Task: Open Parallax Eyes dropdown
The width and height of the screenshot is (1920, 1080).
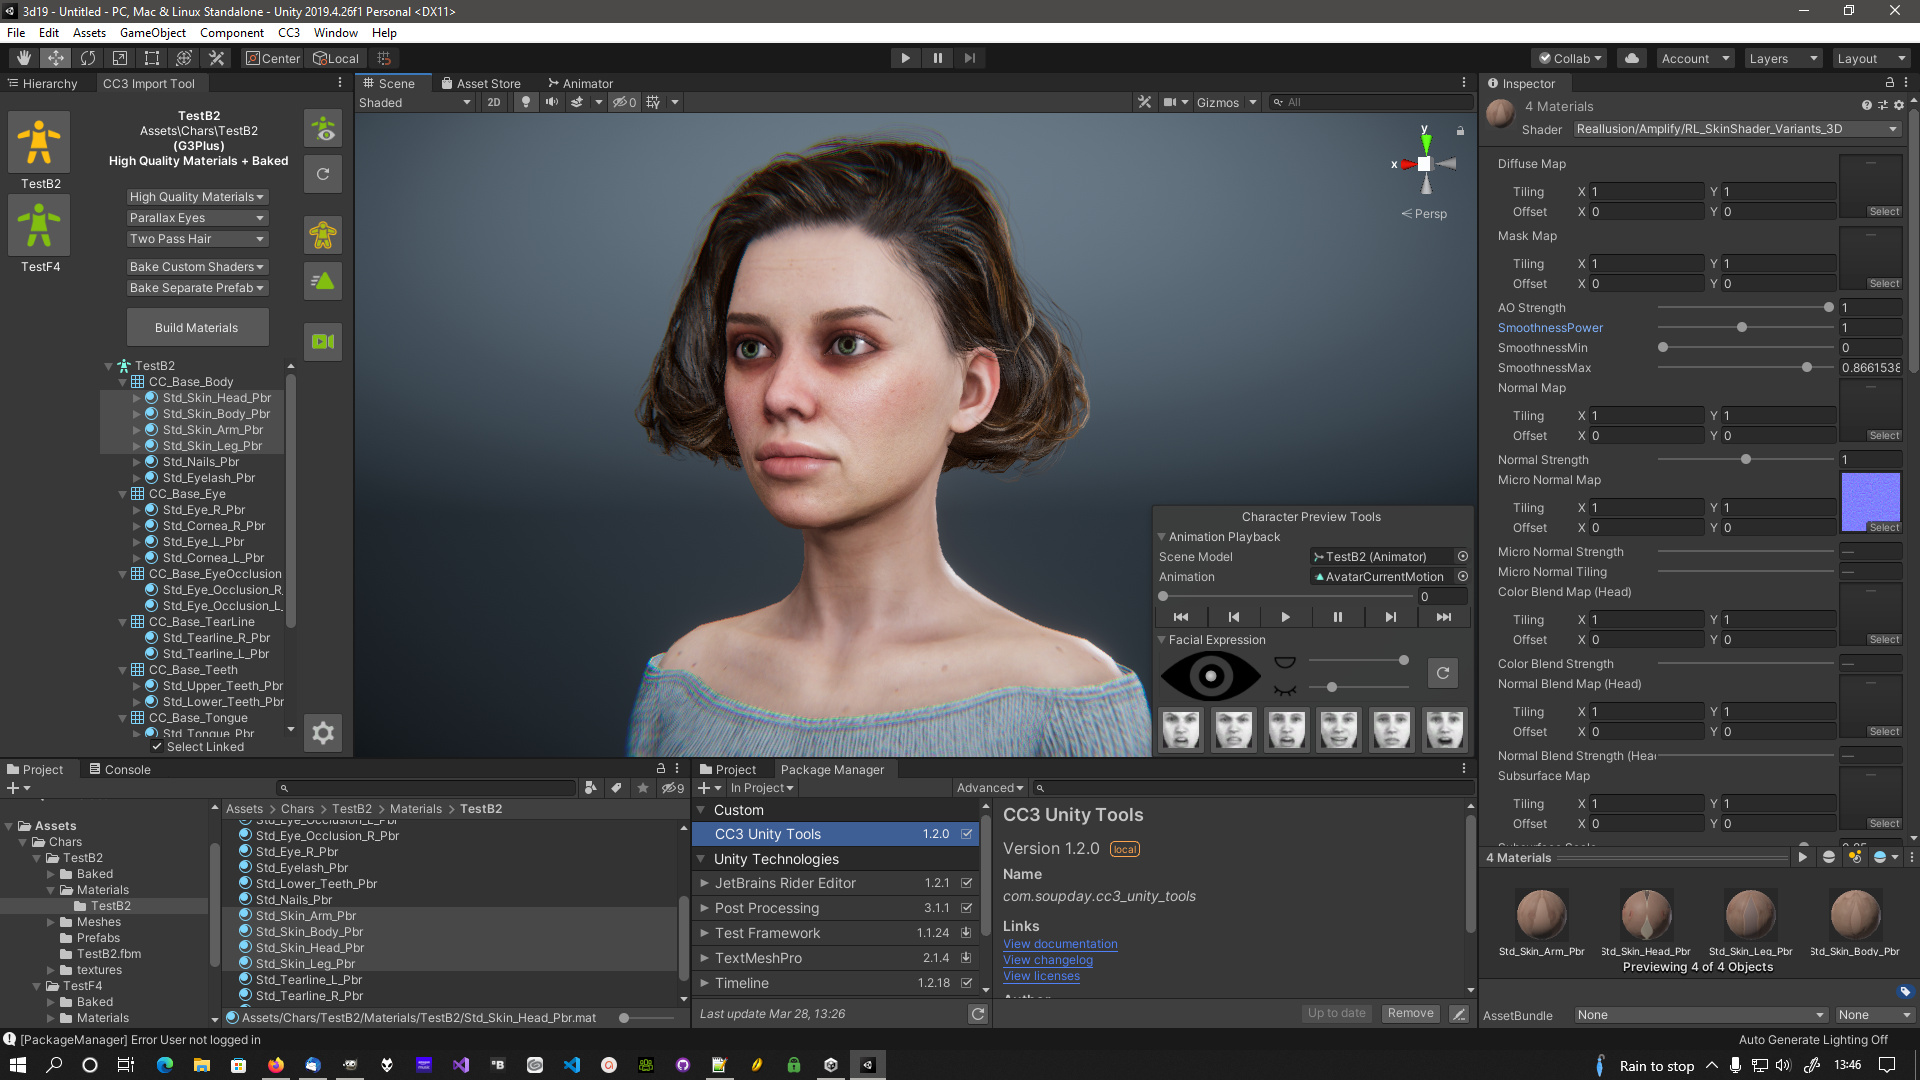Action: coord(197,218)
